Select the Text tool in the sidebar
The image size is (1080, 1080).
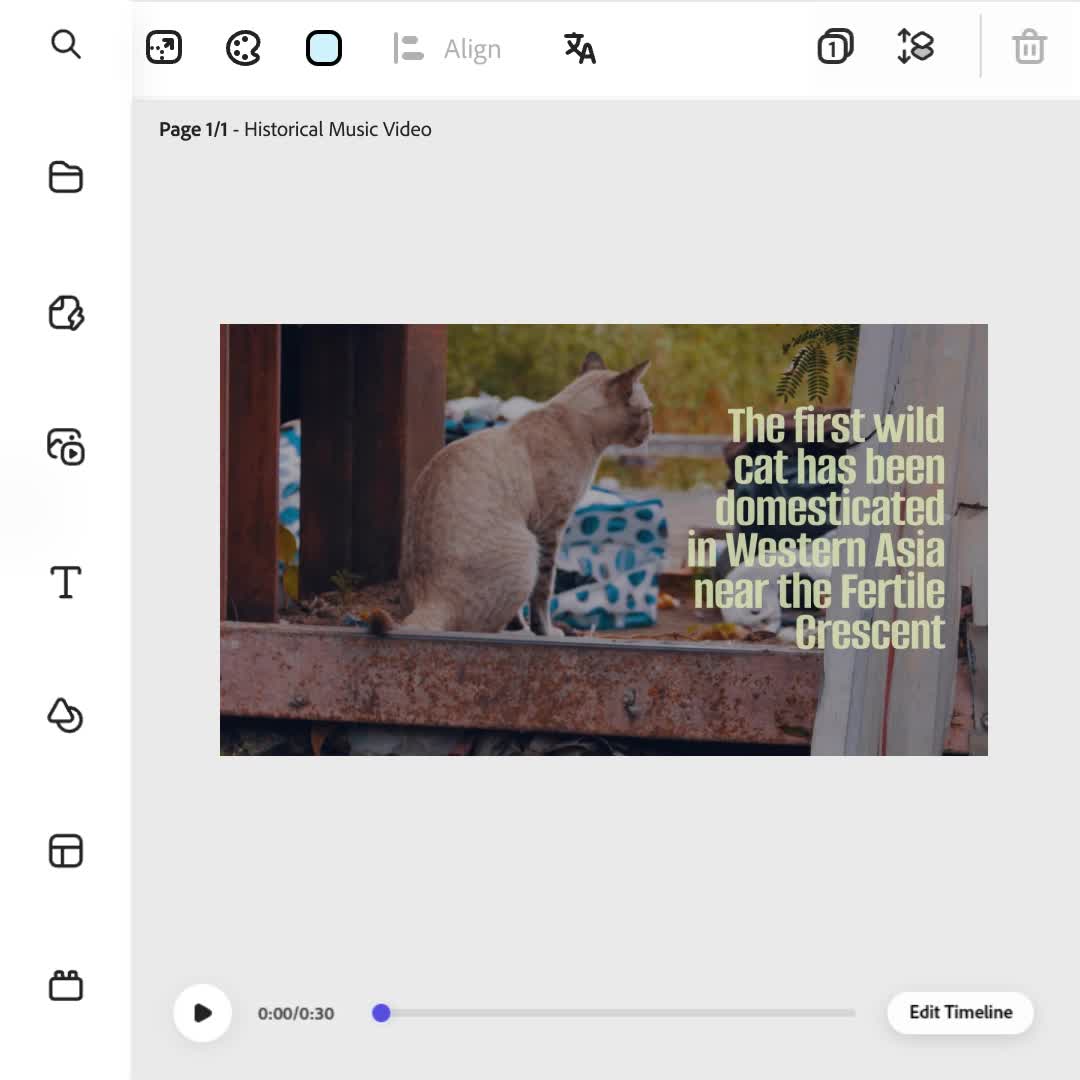(x=66, y=581)
